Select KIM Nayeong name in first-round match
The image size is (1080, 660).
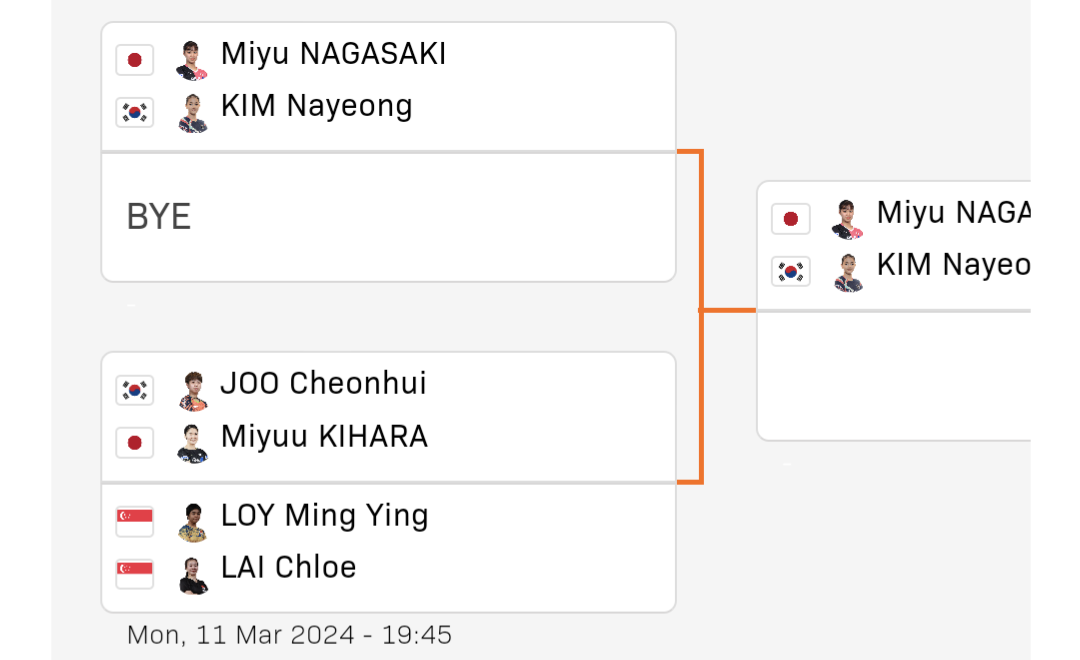pyautogui.click(x=316, y=106)
